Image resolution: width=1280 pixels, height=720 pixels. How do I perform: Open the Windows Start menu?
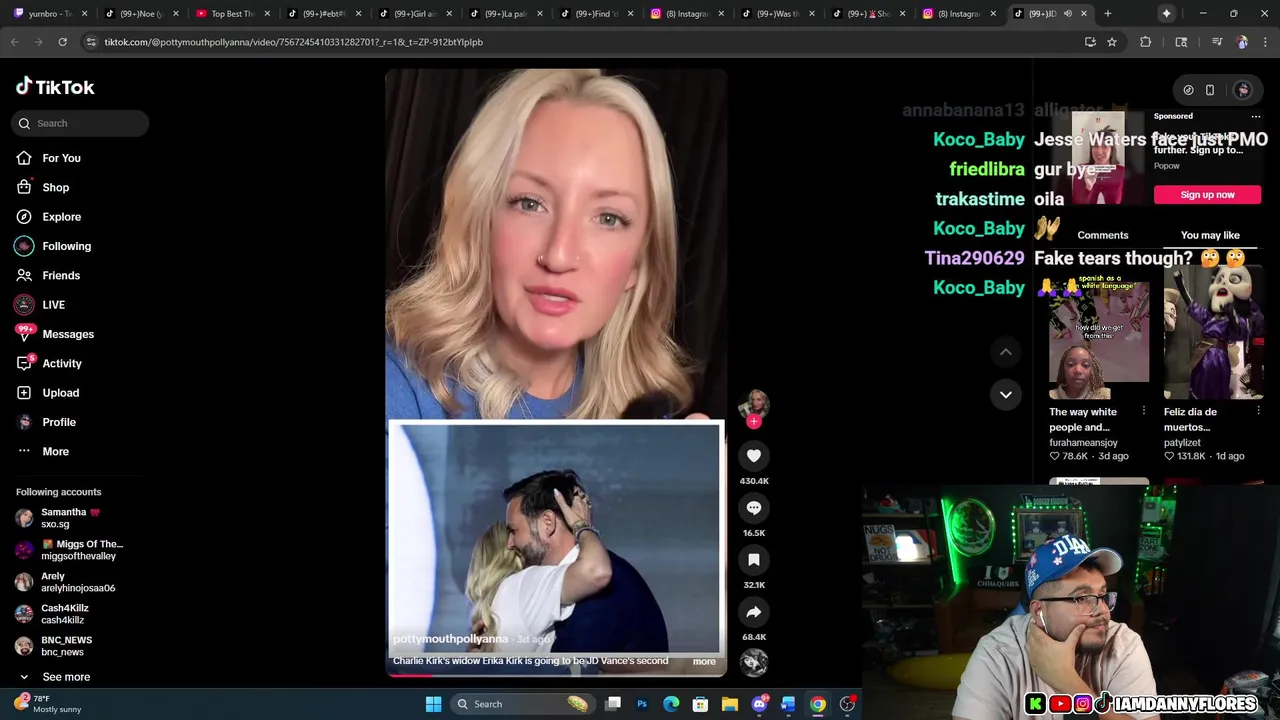pos(433,704)
